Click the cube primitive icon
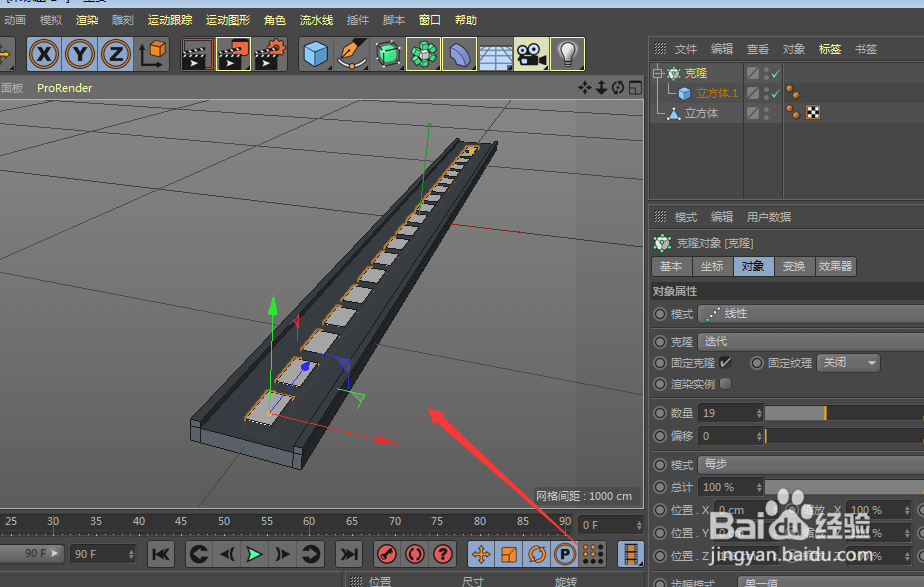This screenshot has width=924, height=587. (316, 54)
